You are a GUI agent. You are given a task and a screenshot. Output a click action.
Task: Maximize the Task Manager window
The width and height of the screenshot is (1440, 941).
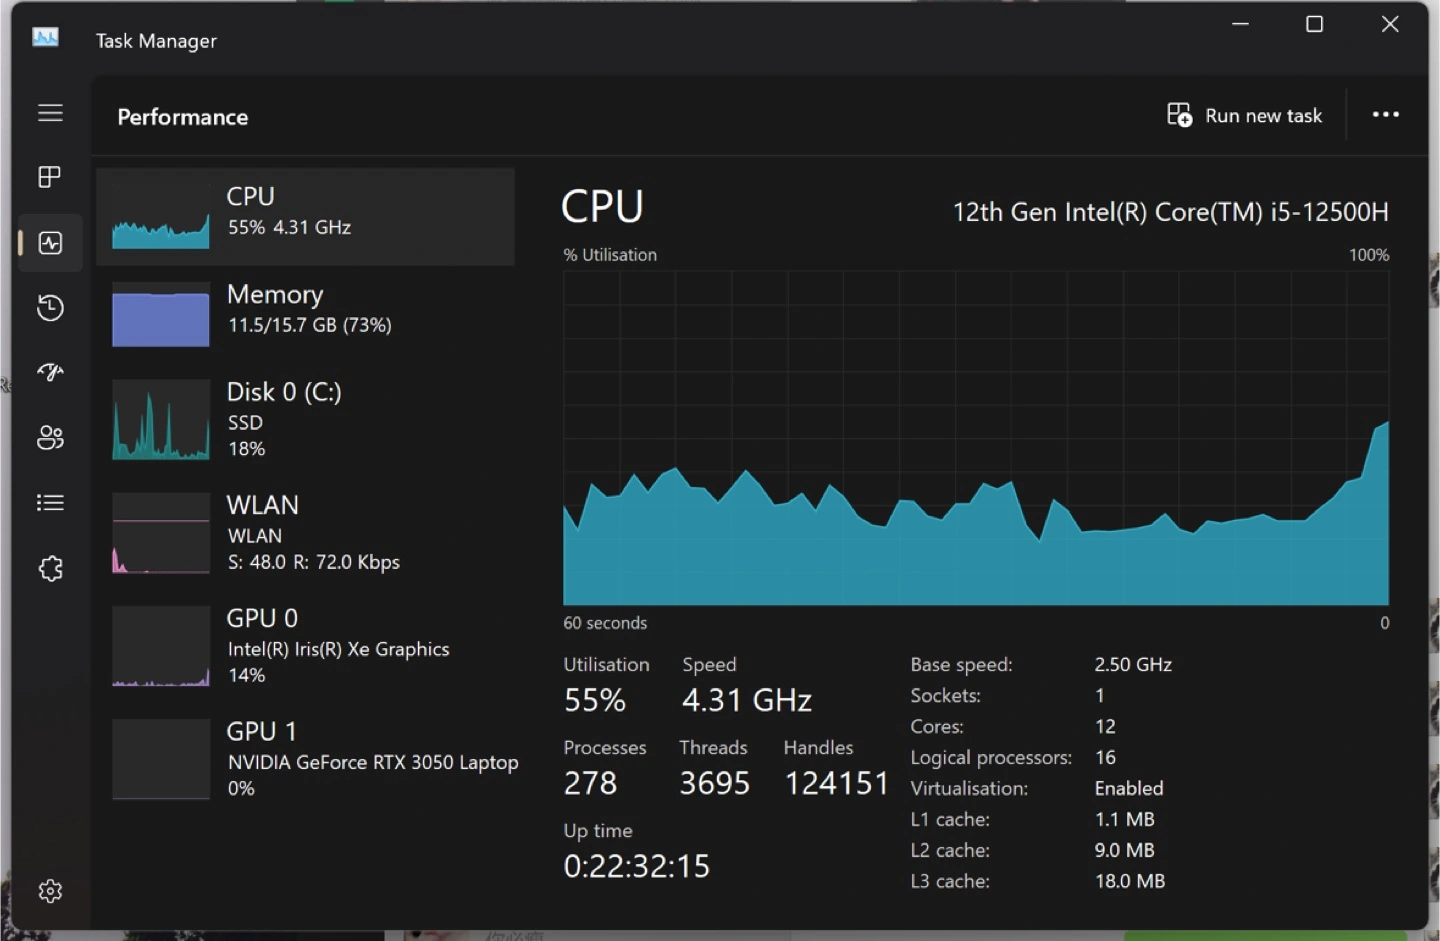[x=1315, y=24]
